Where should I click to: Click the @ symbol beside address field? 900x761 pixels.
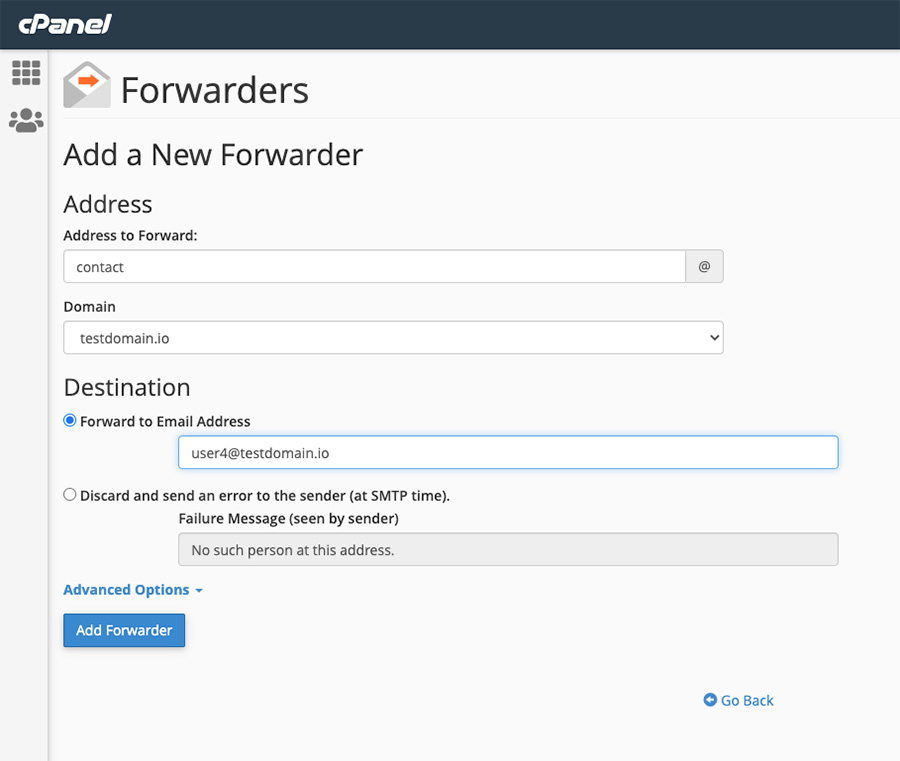click(704, 267)
